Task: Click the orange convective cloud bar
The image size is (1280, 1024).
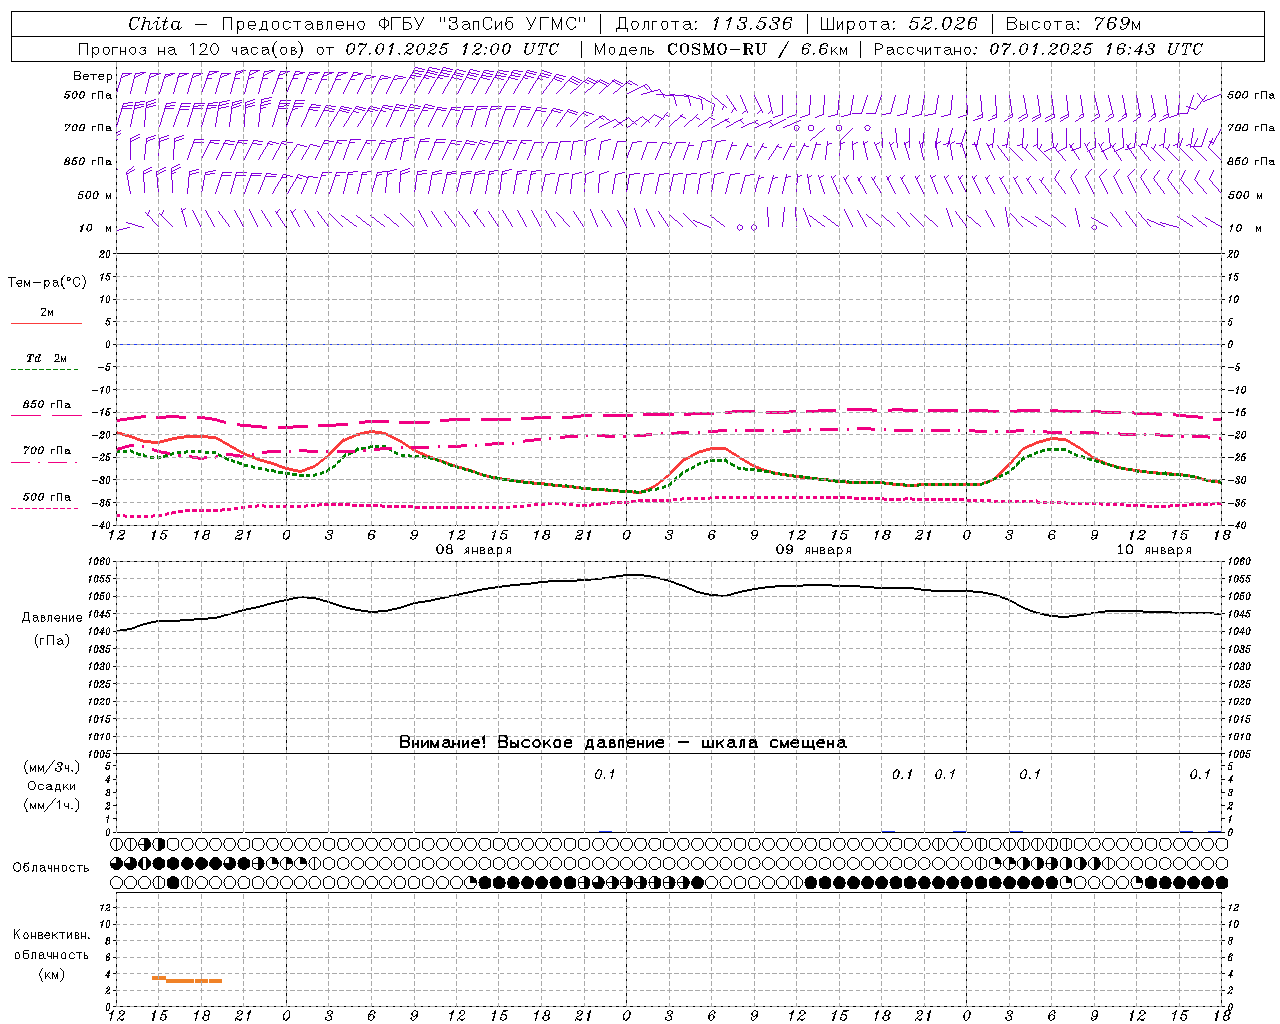Action: (187, 980)
